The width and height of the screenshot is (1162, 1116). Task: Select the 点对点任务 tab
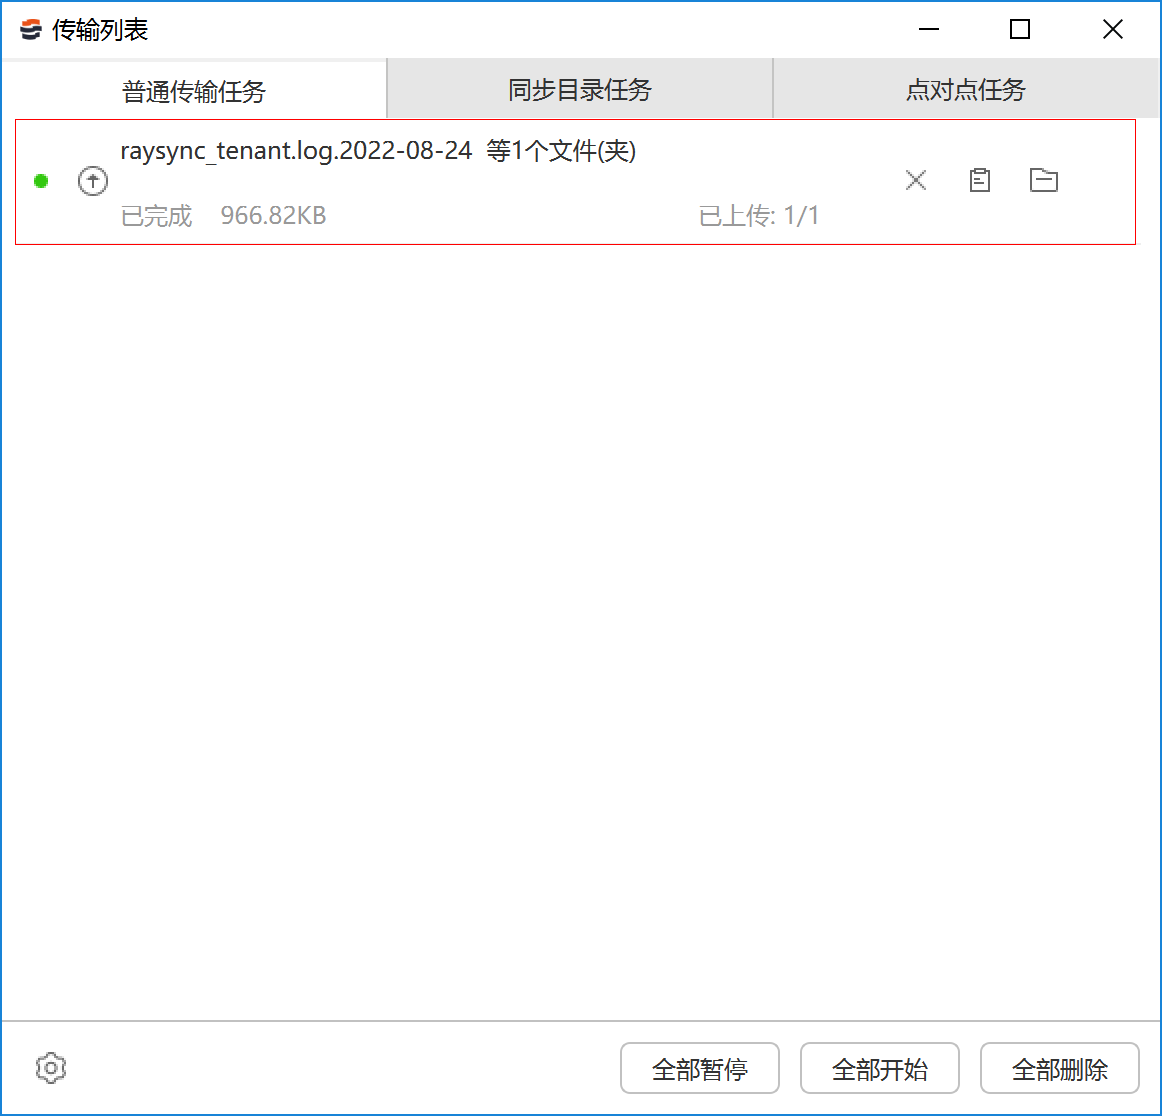(x=966, y=90)
